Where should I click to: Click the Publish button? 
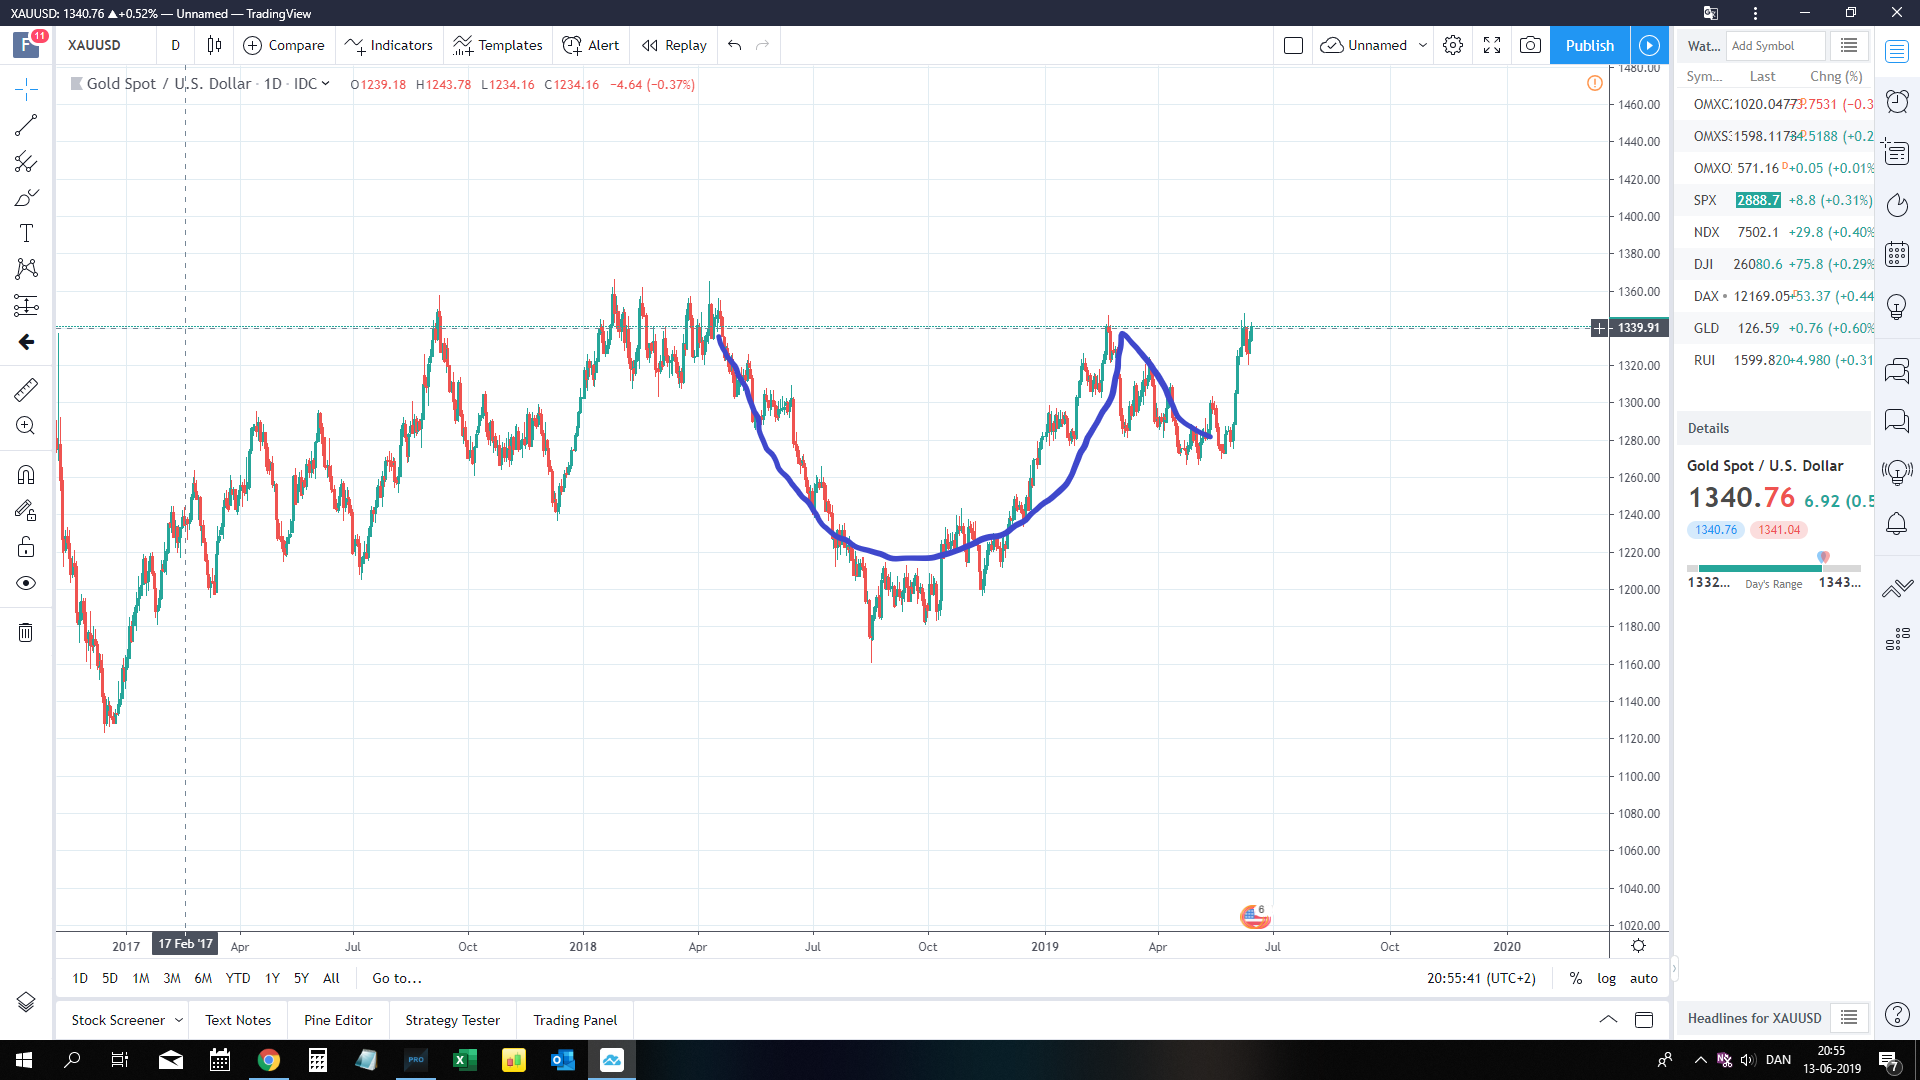coord(1589,45)
